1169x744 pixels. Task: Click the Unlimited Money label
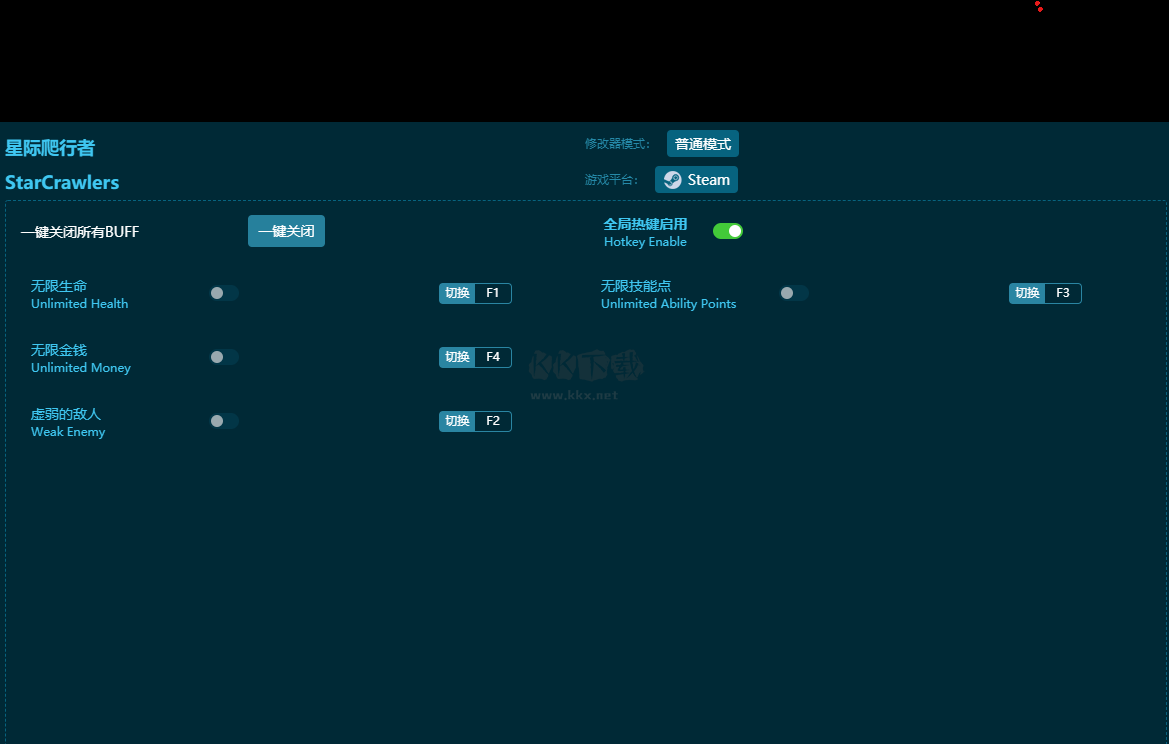click(81, 368)
